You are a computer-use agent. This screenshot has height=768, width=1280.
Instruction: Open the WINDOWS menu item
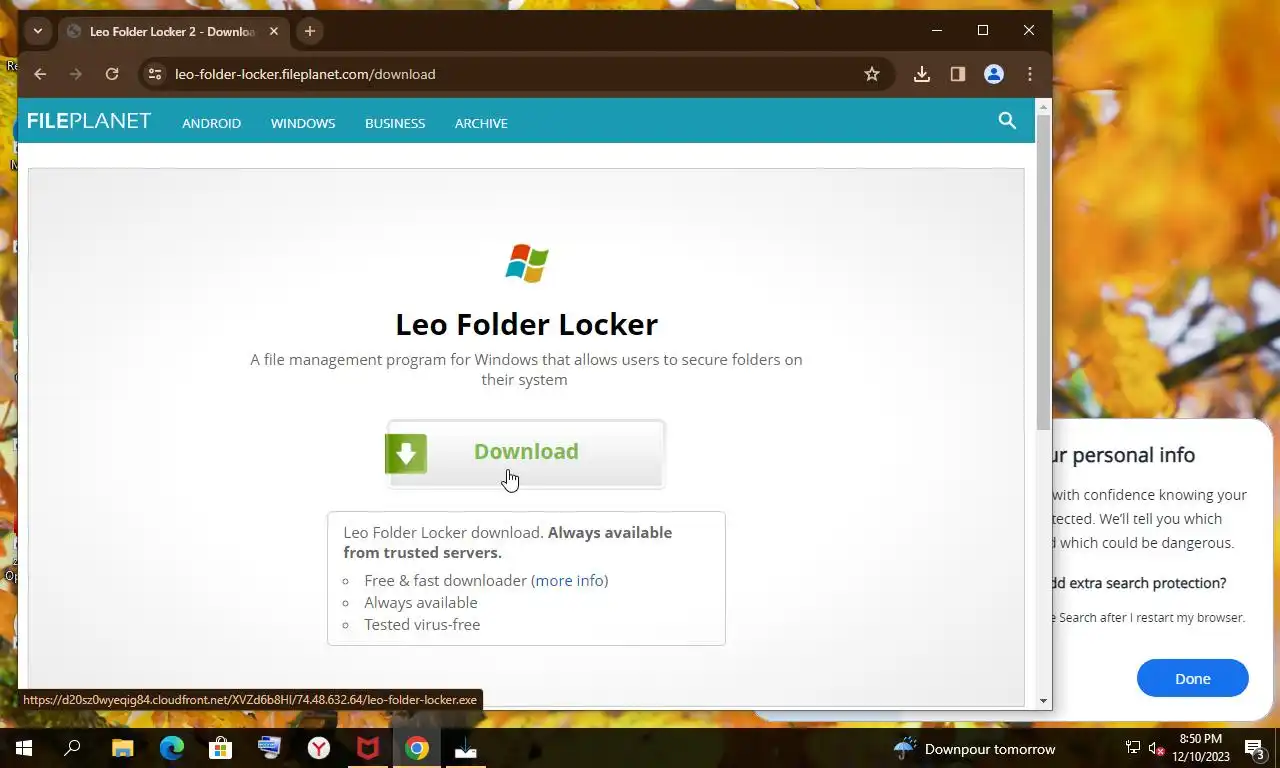[303, 123]
